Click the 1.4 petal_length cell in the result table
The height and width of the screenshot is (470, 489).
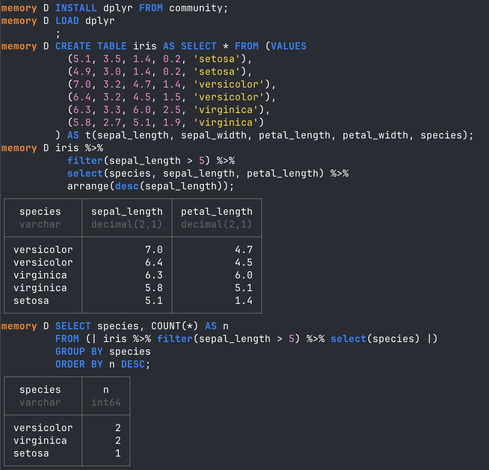(244, 301)
